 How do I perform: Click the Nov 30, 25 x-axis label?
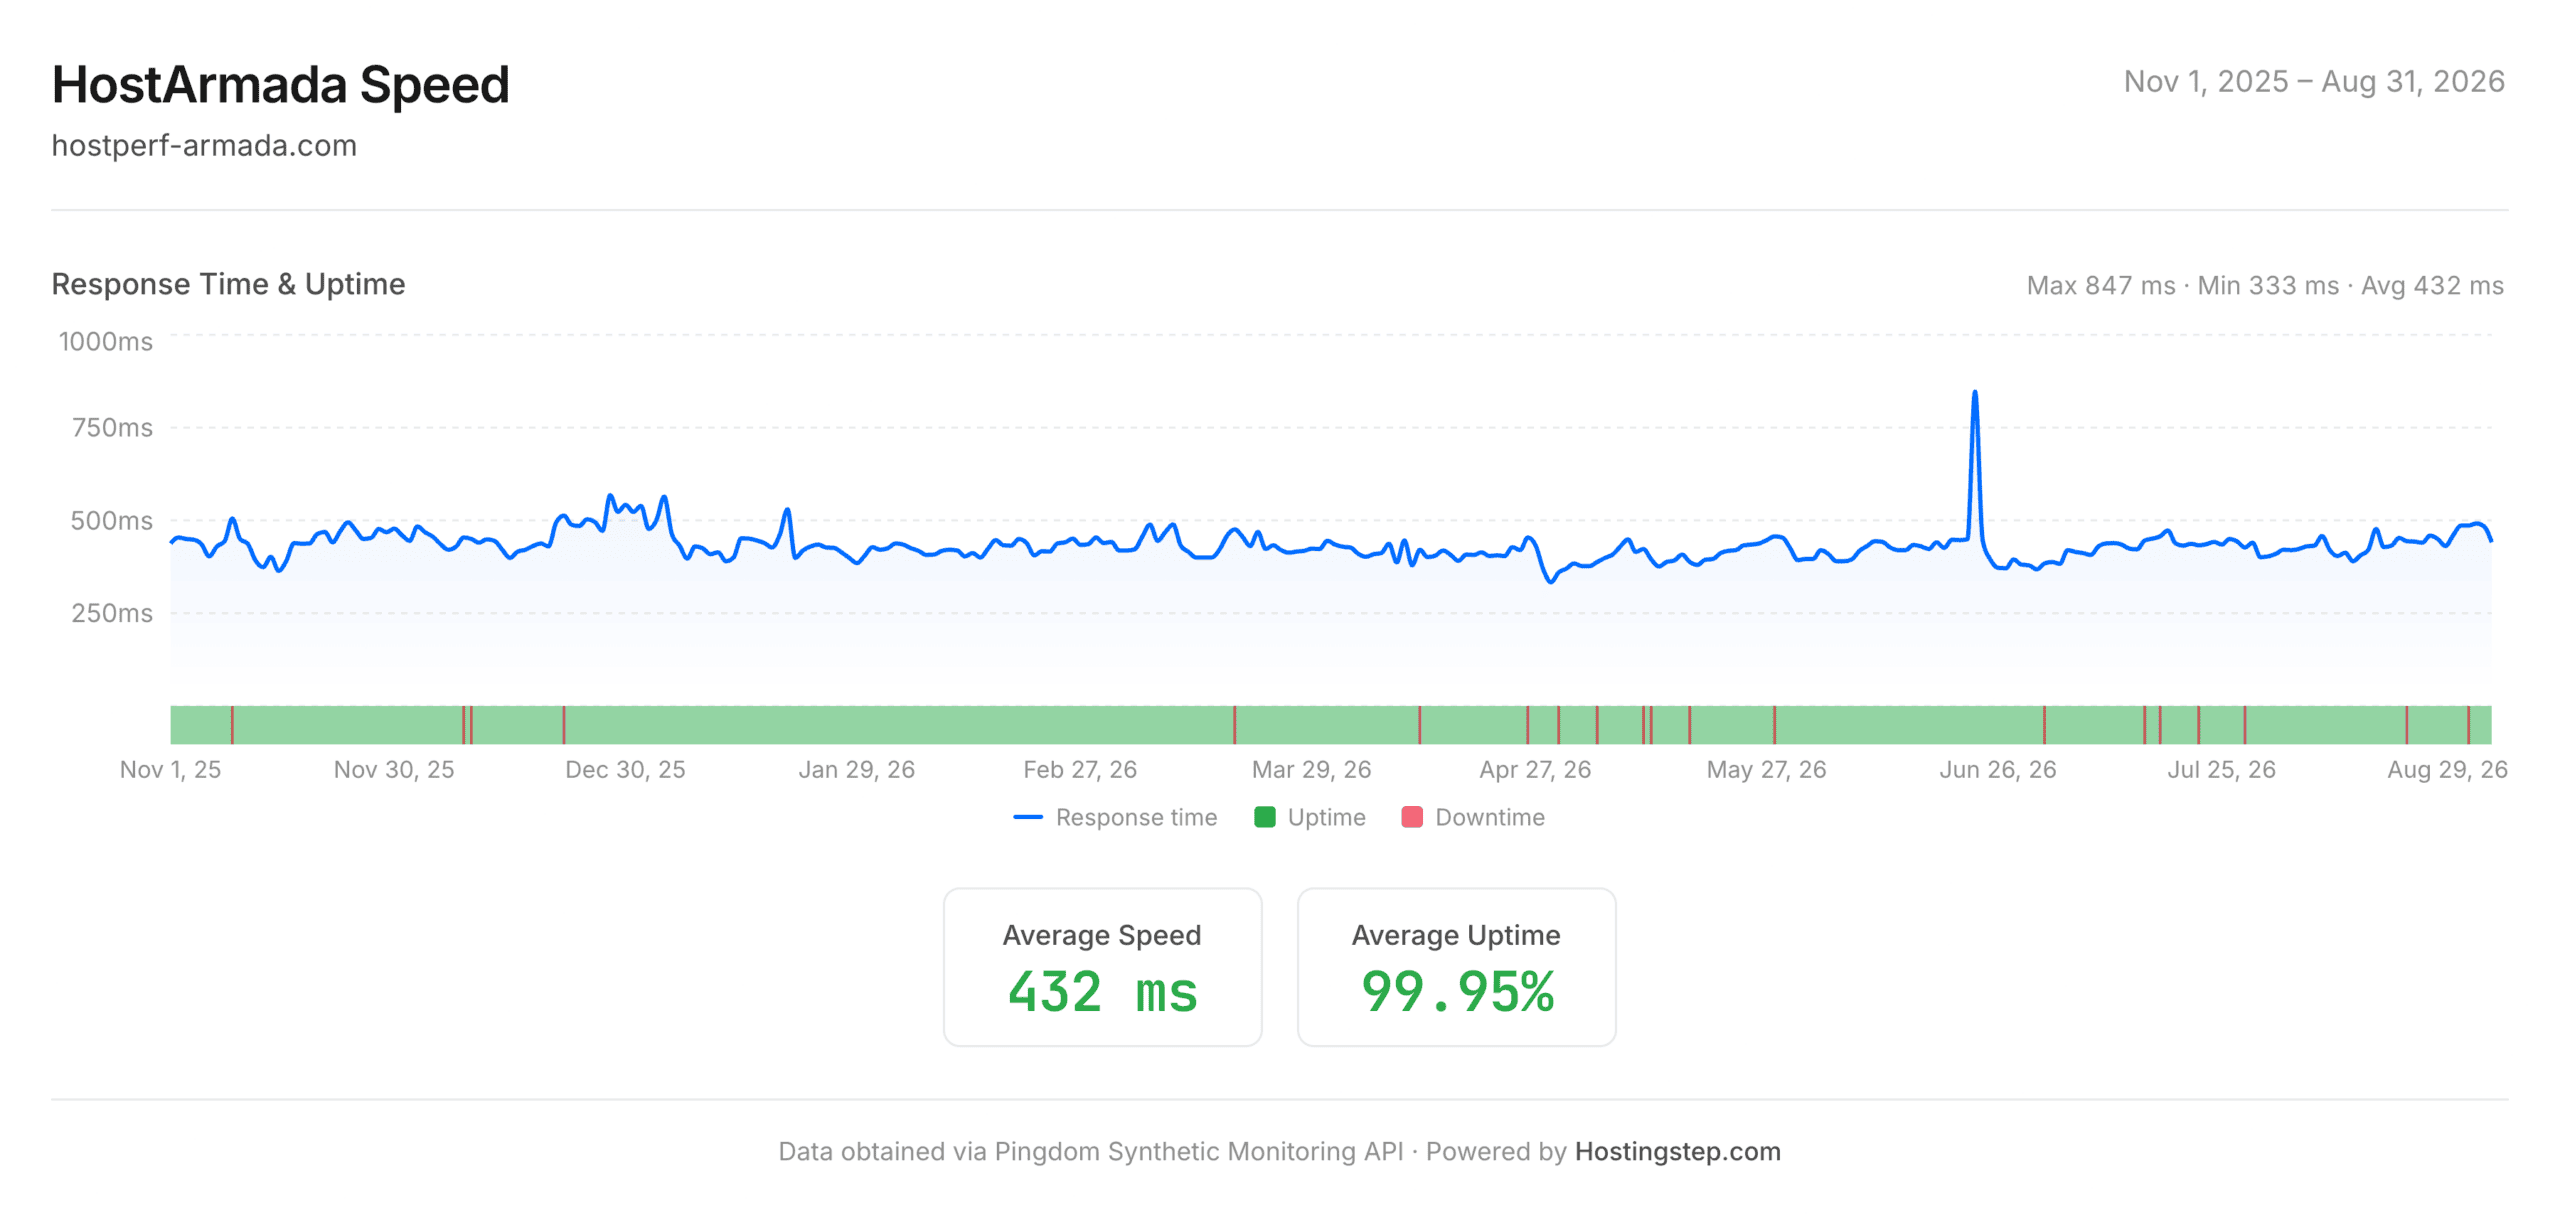394,769
